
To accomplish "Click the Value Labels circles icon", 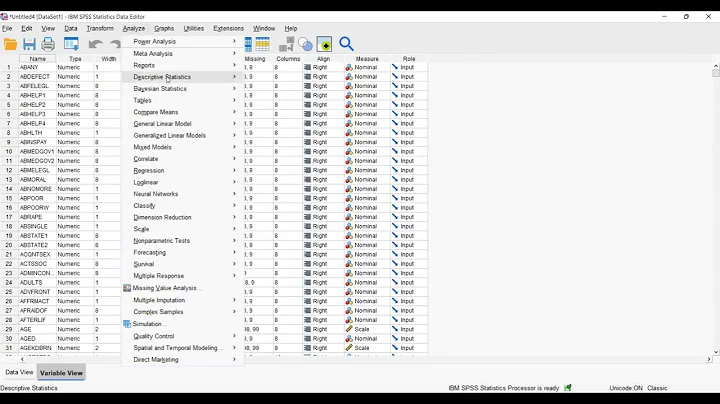I will tap(305, 45).
